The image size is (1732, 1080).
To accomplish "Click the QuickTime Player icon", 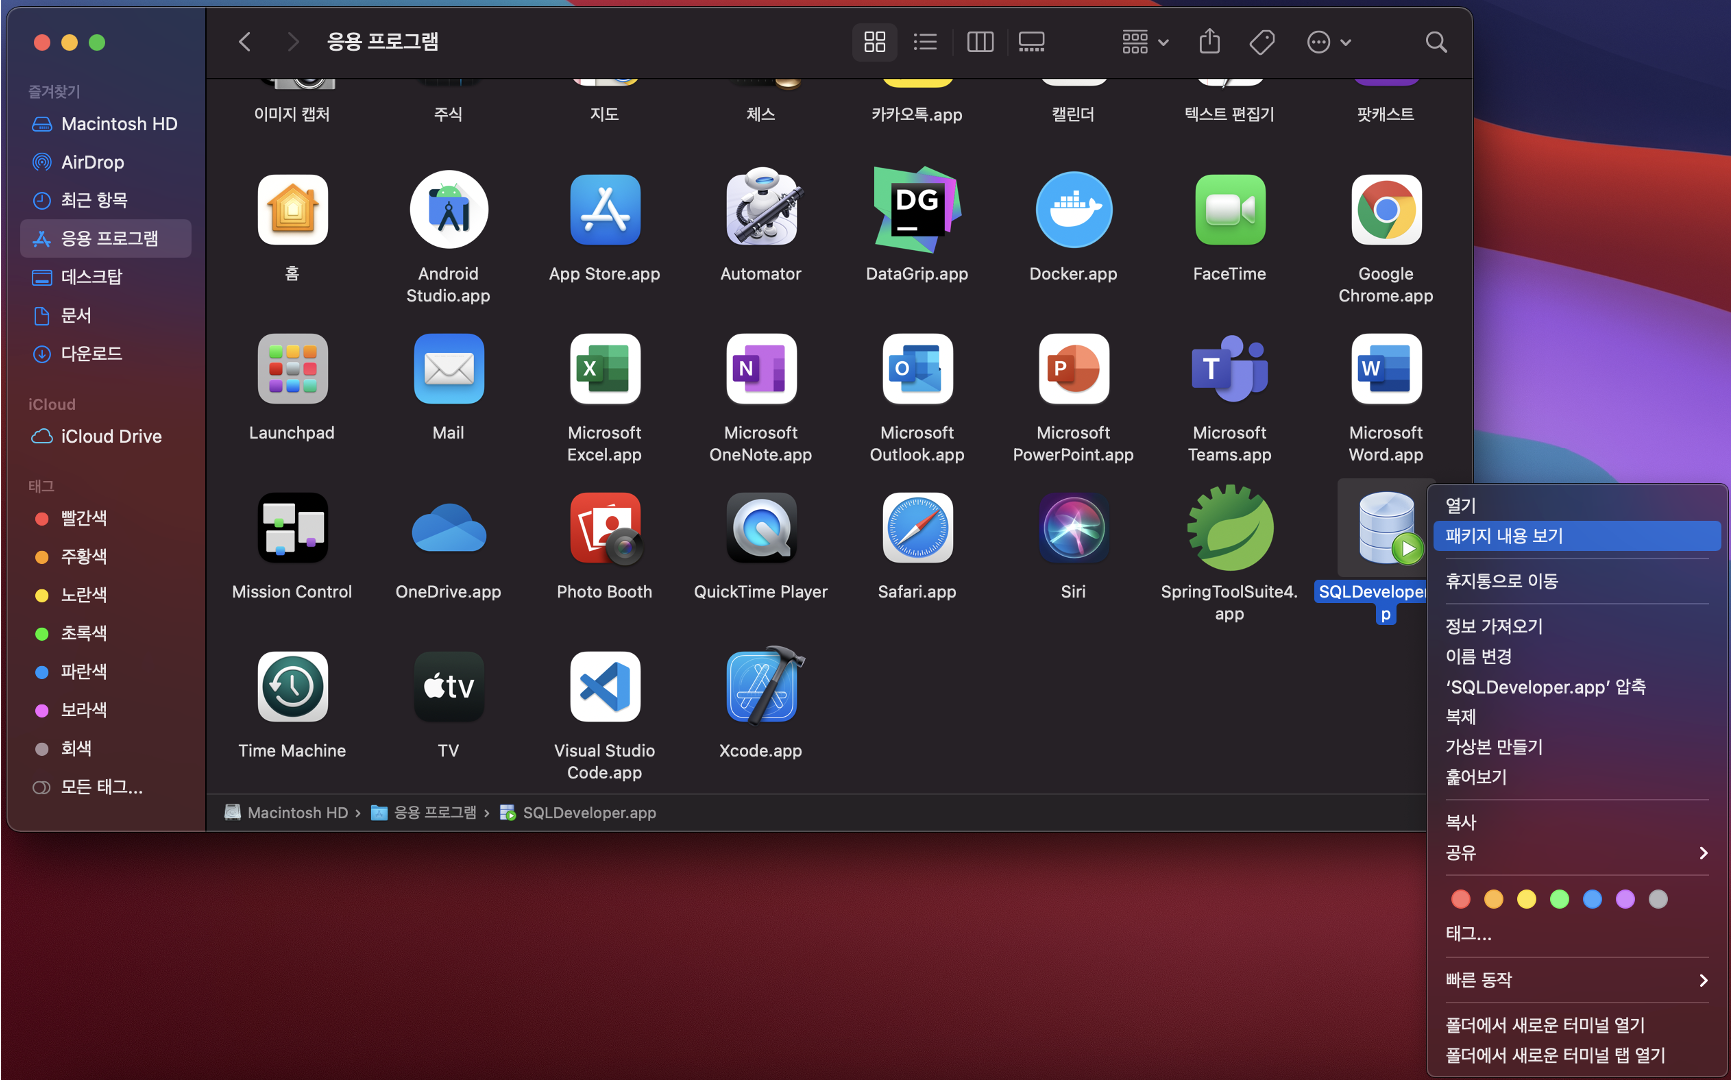I will coord(761,528).
